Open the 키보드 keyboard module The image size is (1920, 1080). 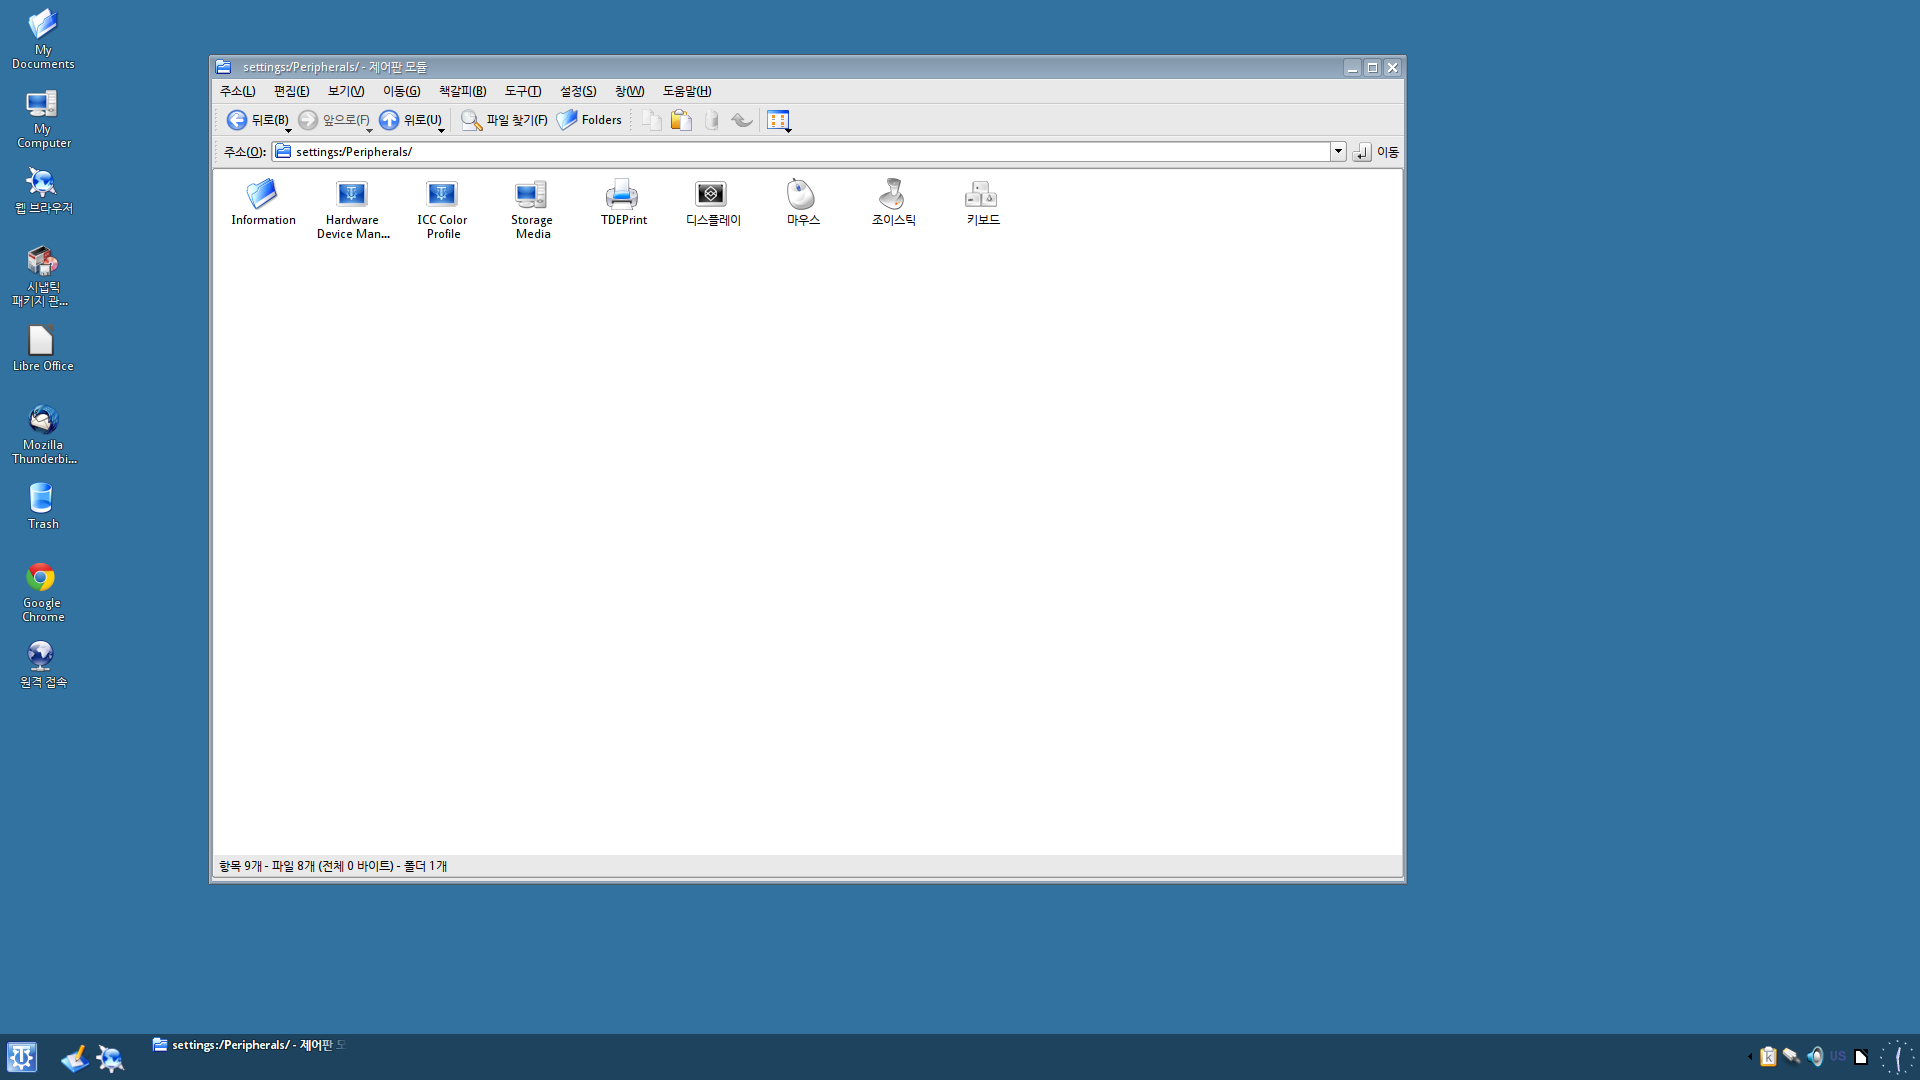point(983,203)
